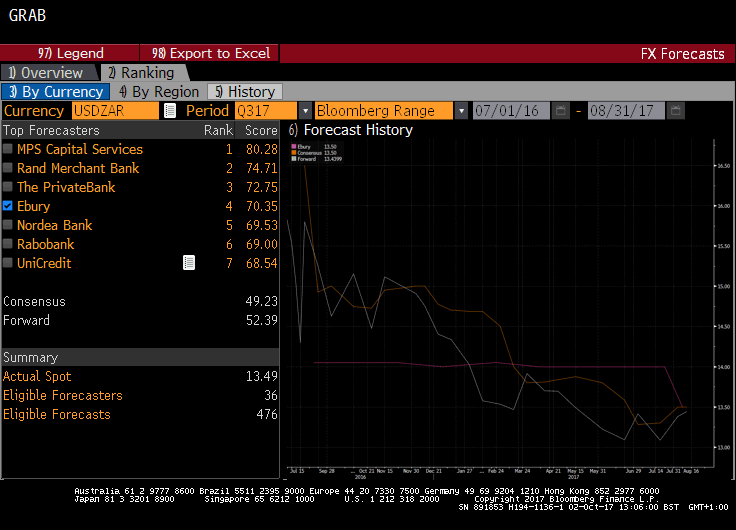The width and height of the screenshot is (736, 530).
Task: Tick the Rand Merchant Bank checkbox
Action: pos(8,168)
